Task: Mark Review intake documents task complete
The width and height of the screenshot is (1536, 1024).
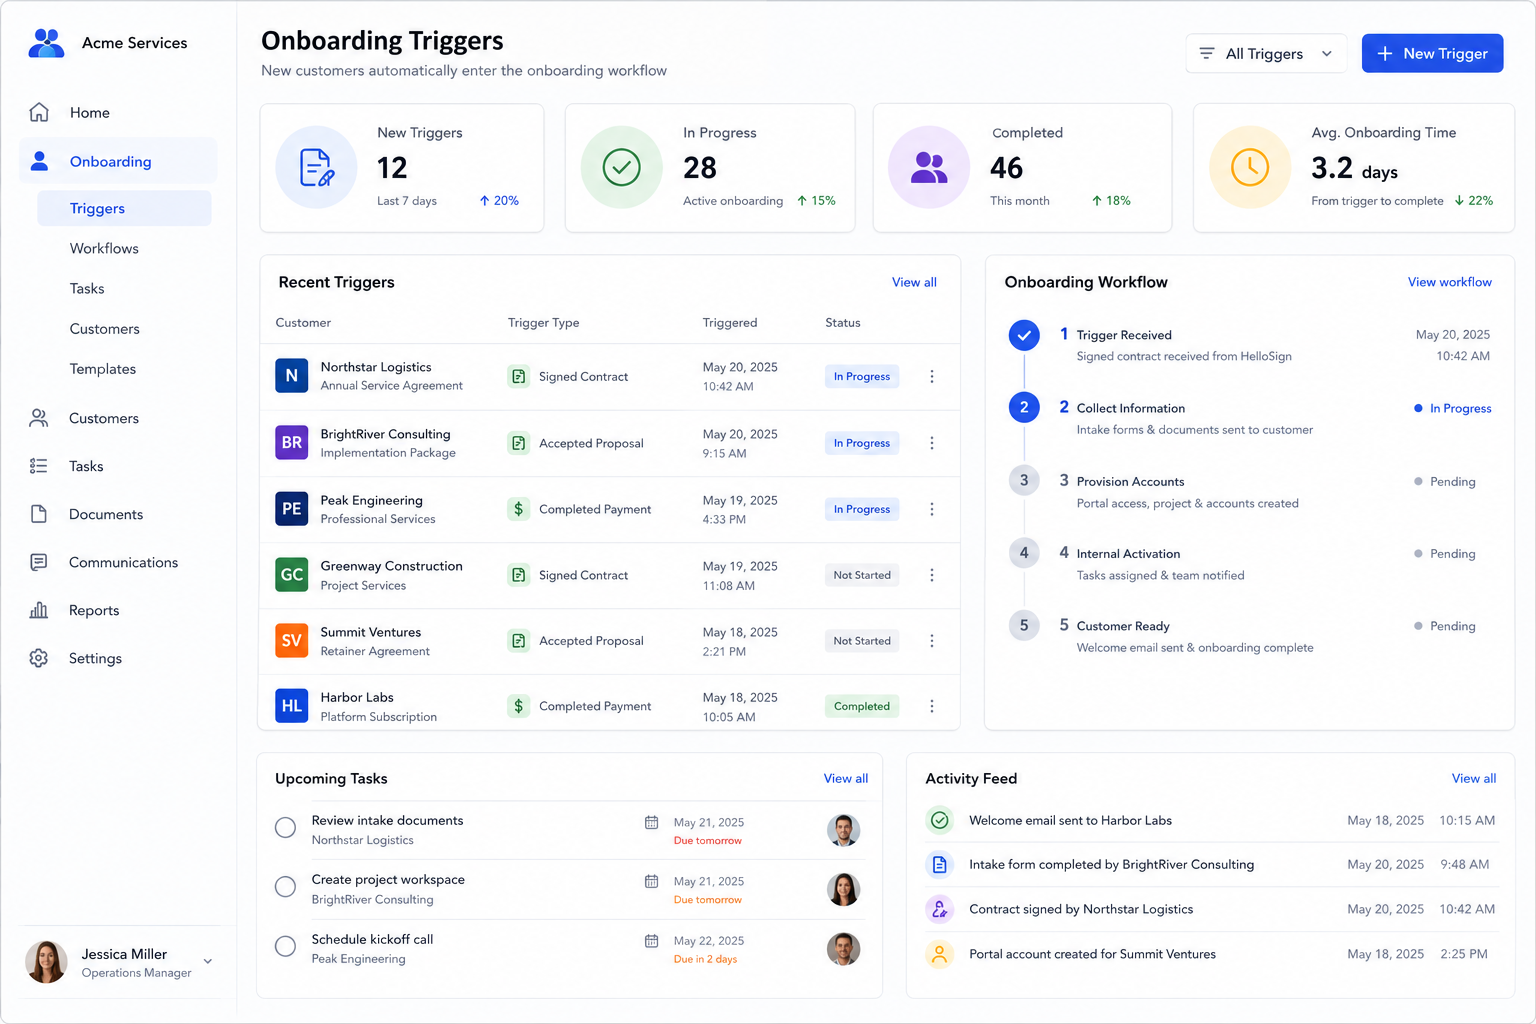Action: pos(285,828)
